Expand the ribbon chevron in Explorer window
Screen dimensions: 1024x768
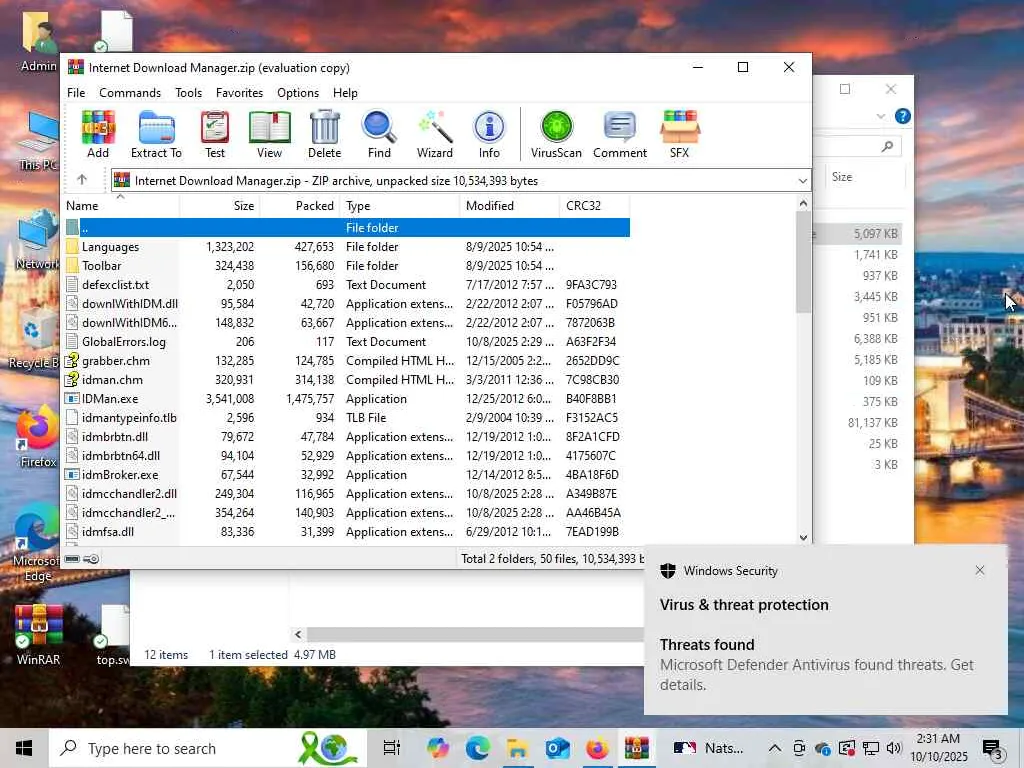tap(880, 116)
